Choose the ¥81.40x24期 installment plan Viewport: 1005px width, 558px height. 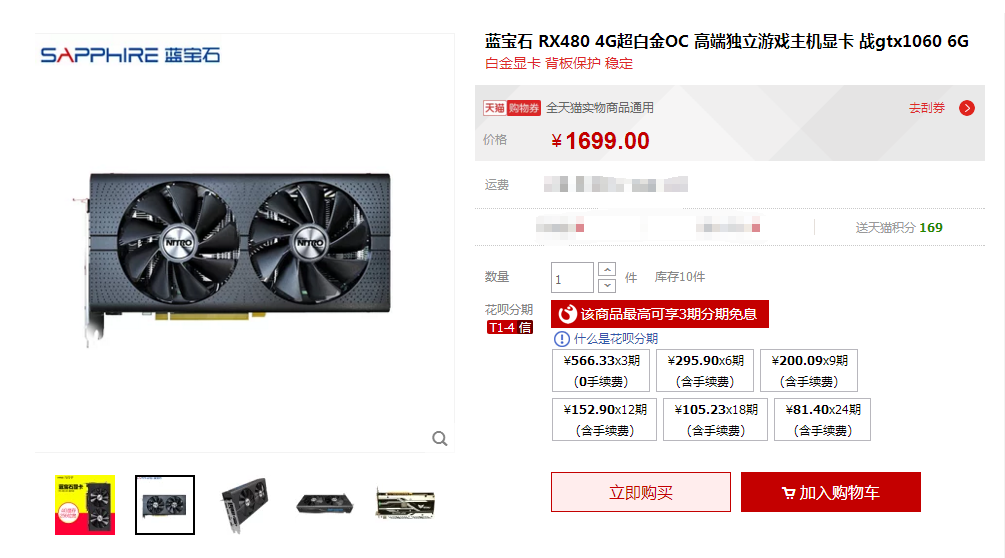[x=822, y=420]
